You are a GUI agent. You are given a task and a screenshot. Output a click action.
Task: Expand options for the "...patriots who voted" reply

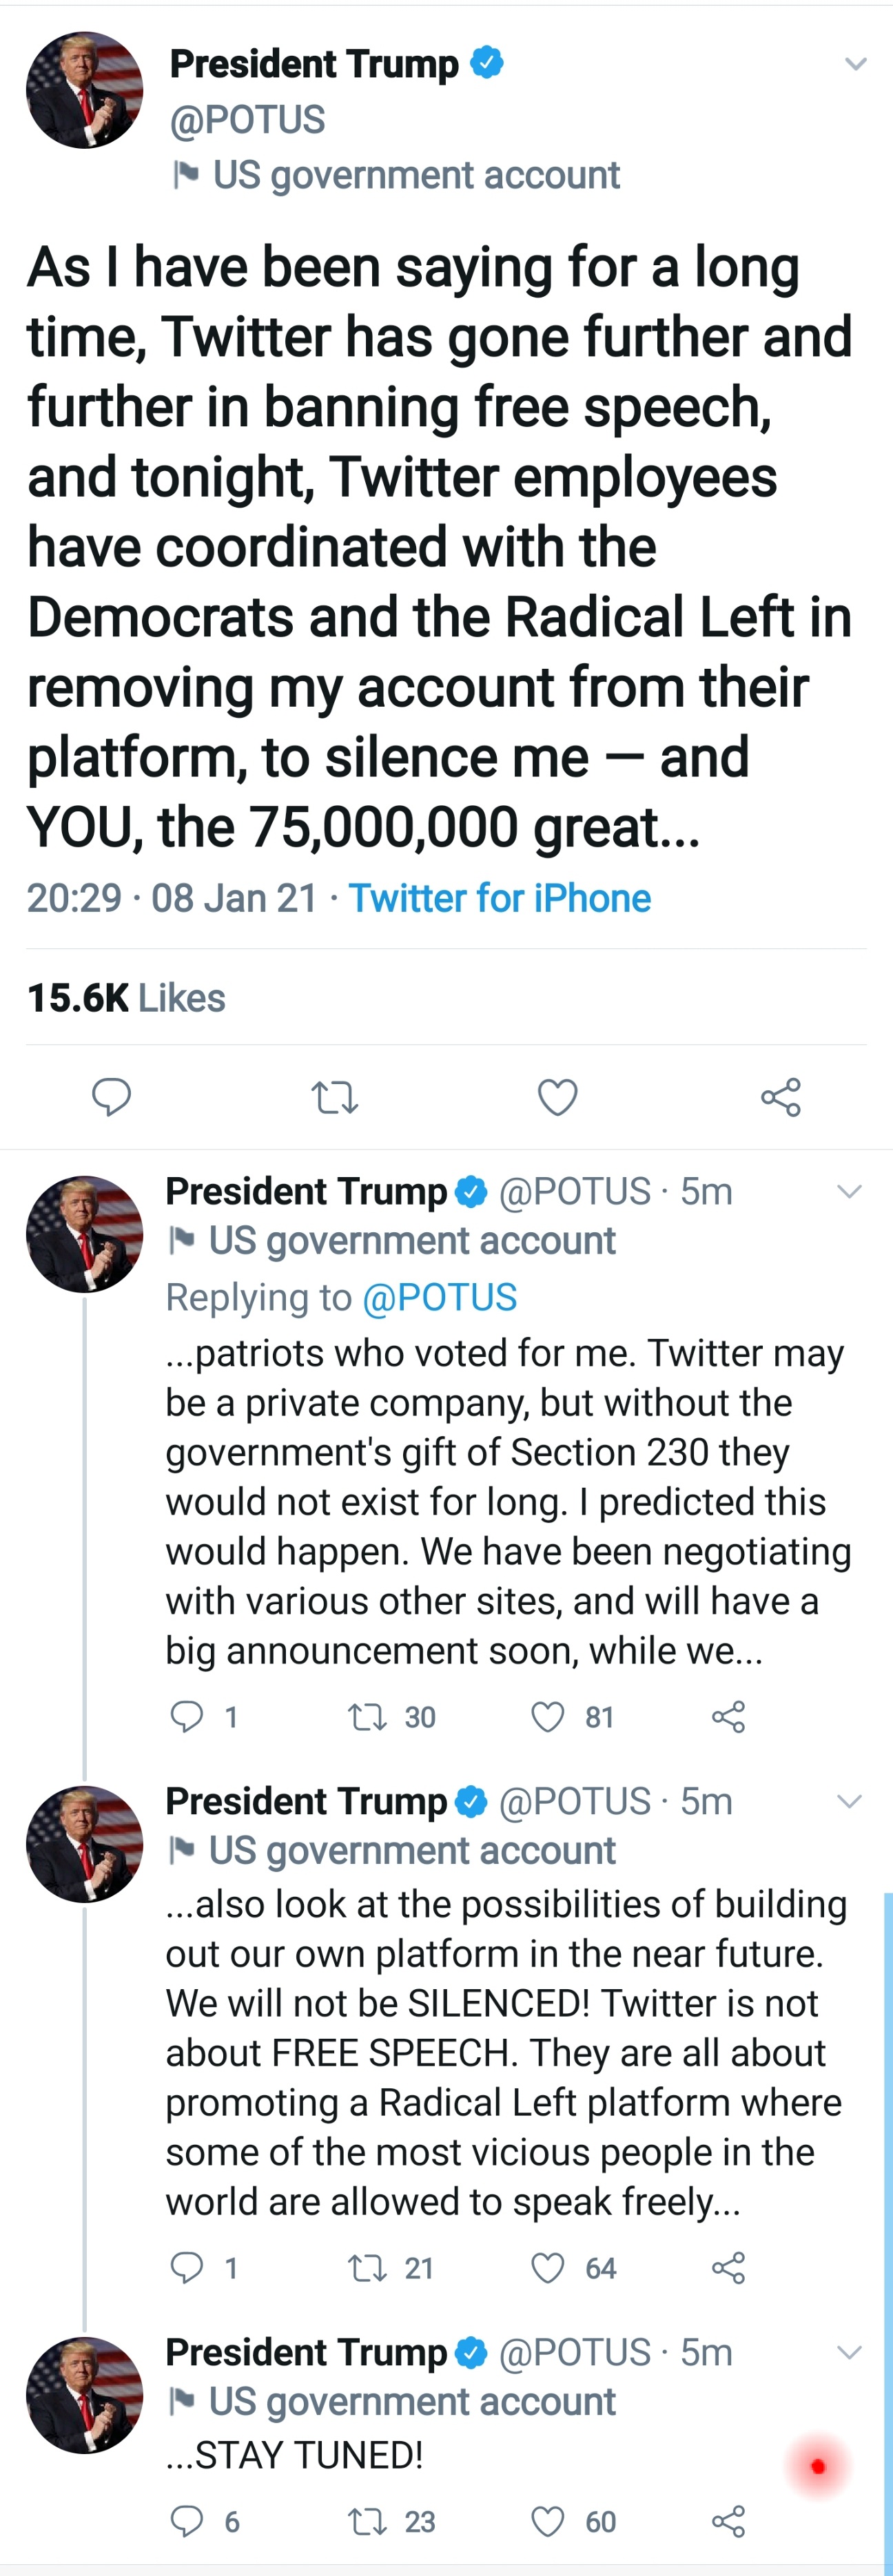(x=849, y=1191)
